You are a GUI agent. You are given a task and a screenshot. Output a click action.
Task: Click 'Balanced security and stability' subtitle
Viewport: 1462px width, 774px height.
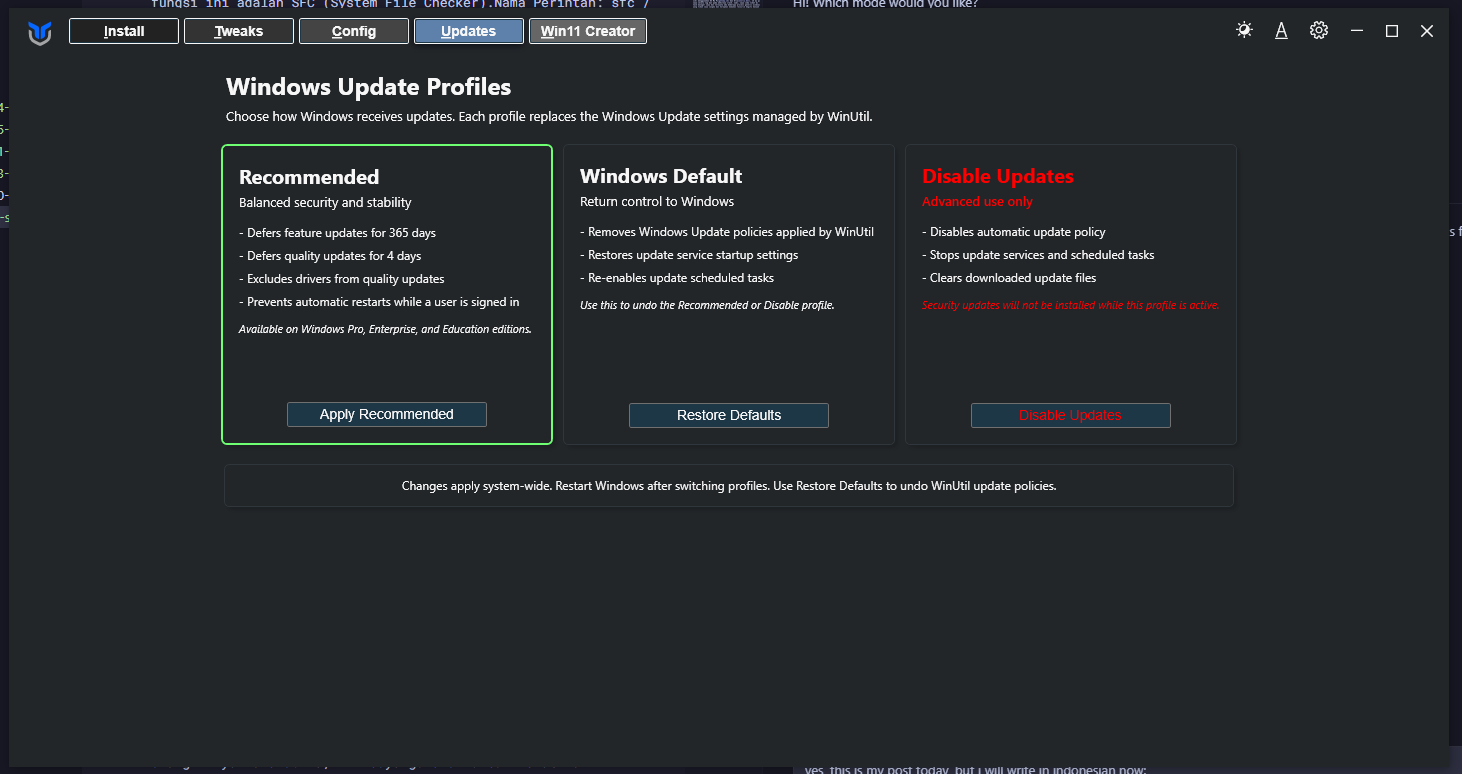tap(325, 203)
